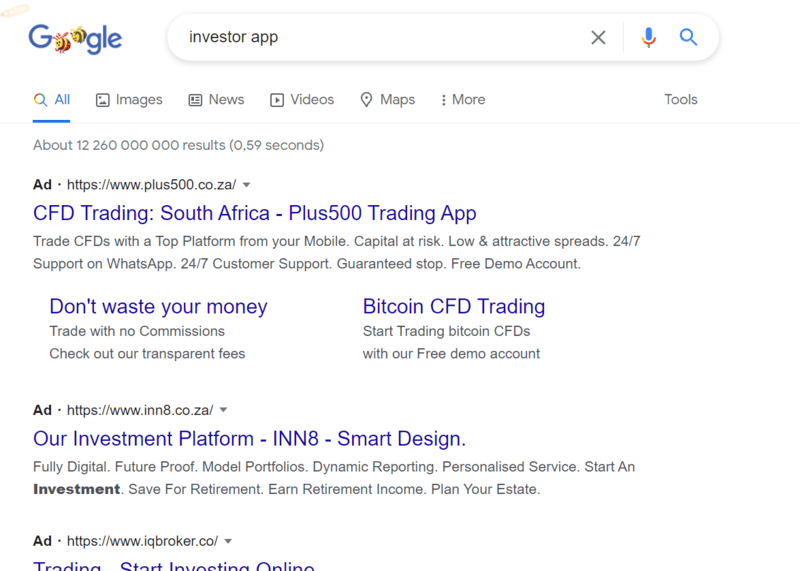The width and height of the screenshot is (800, 571).
Task: Expand dropdown arrow next to iqbroker.co URL
Action: click(228, 541)
